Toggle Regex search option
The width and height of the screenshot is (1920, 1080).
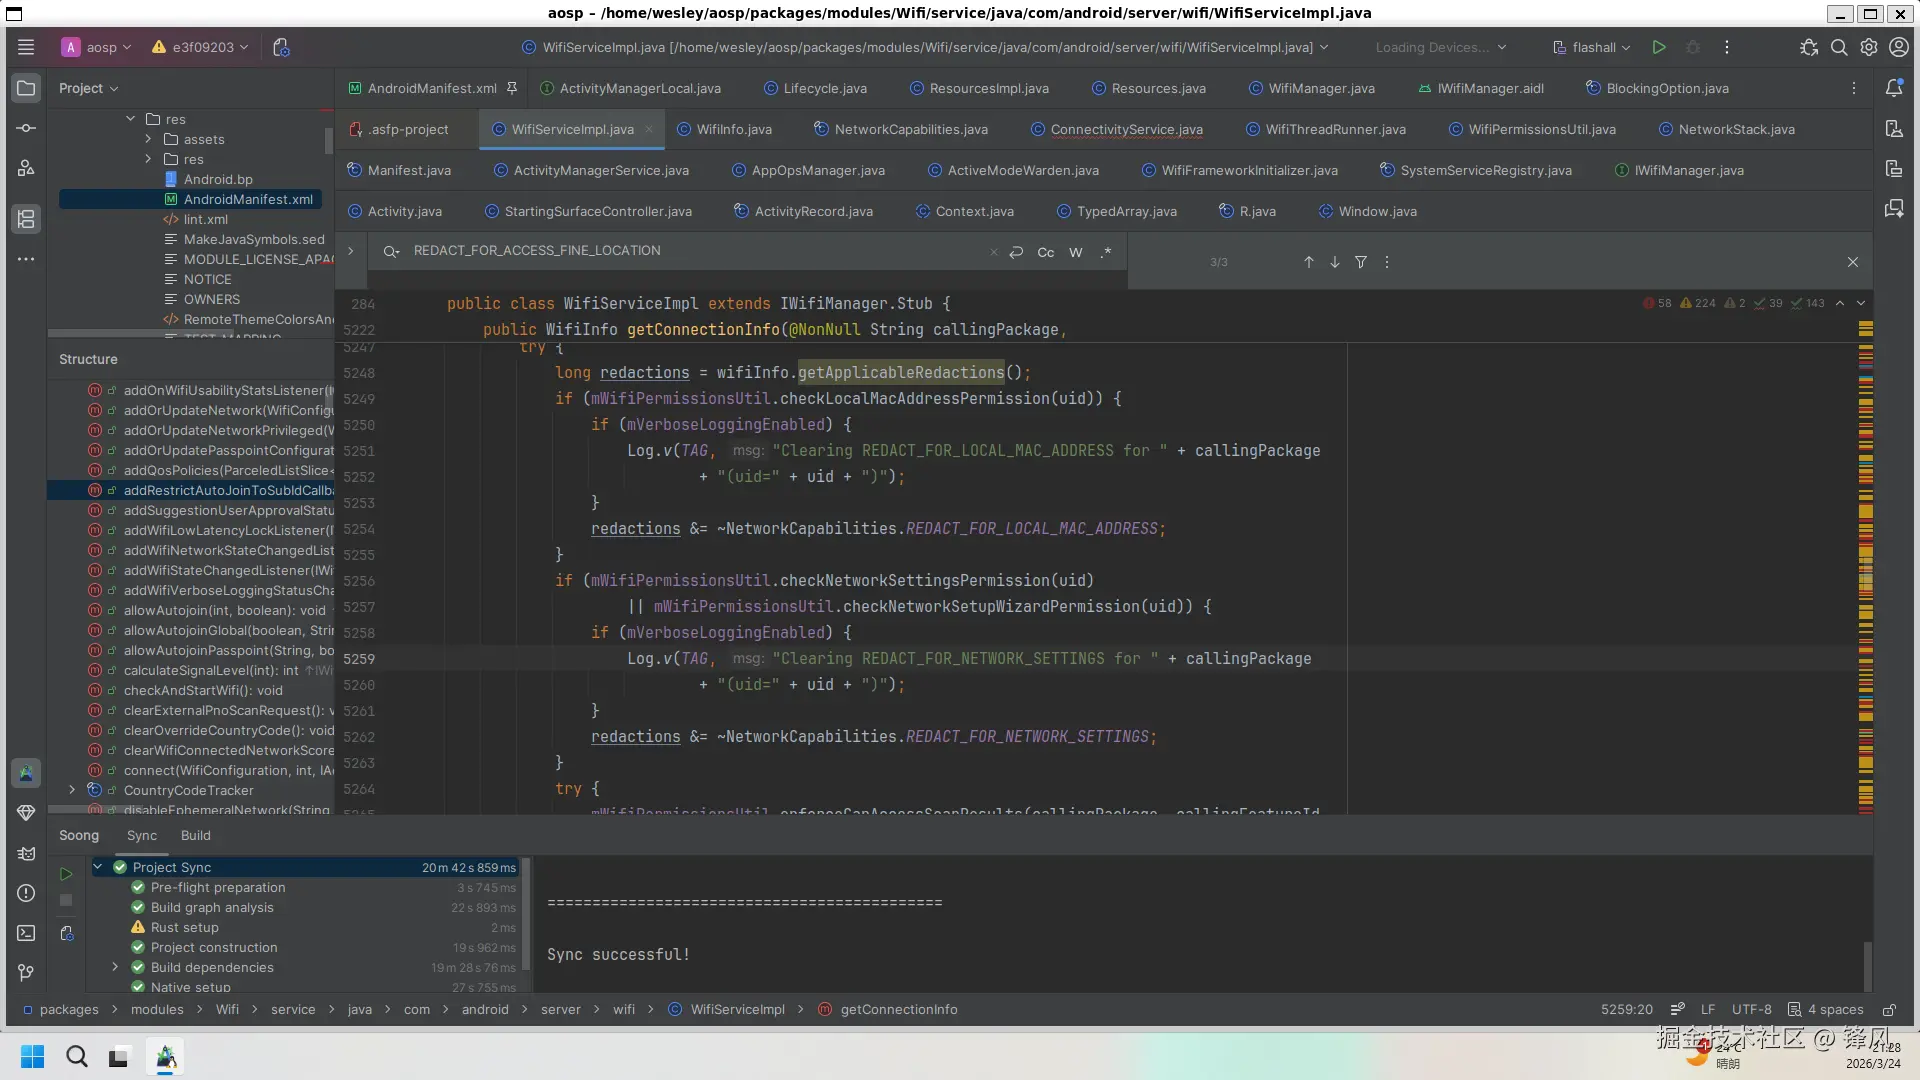[x=1106, y=252]
